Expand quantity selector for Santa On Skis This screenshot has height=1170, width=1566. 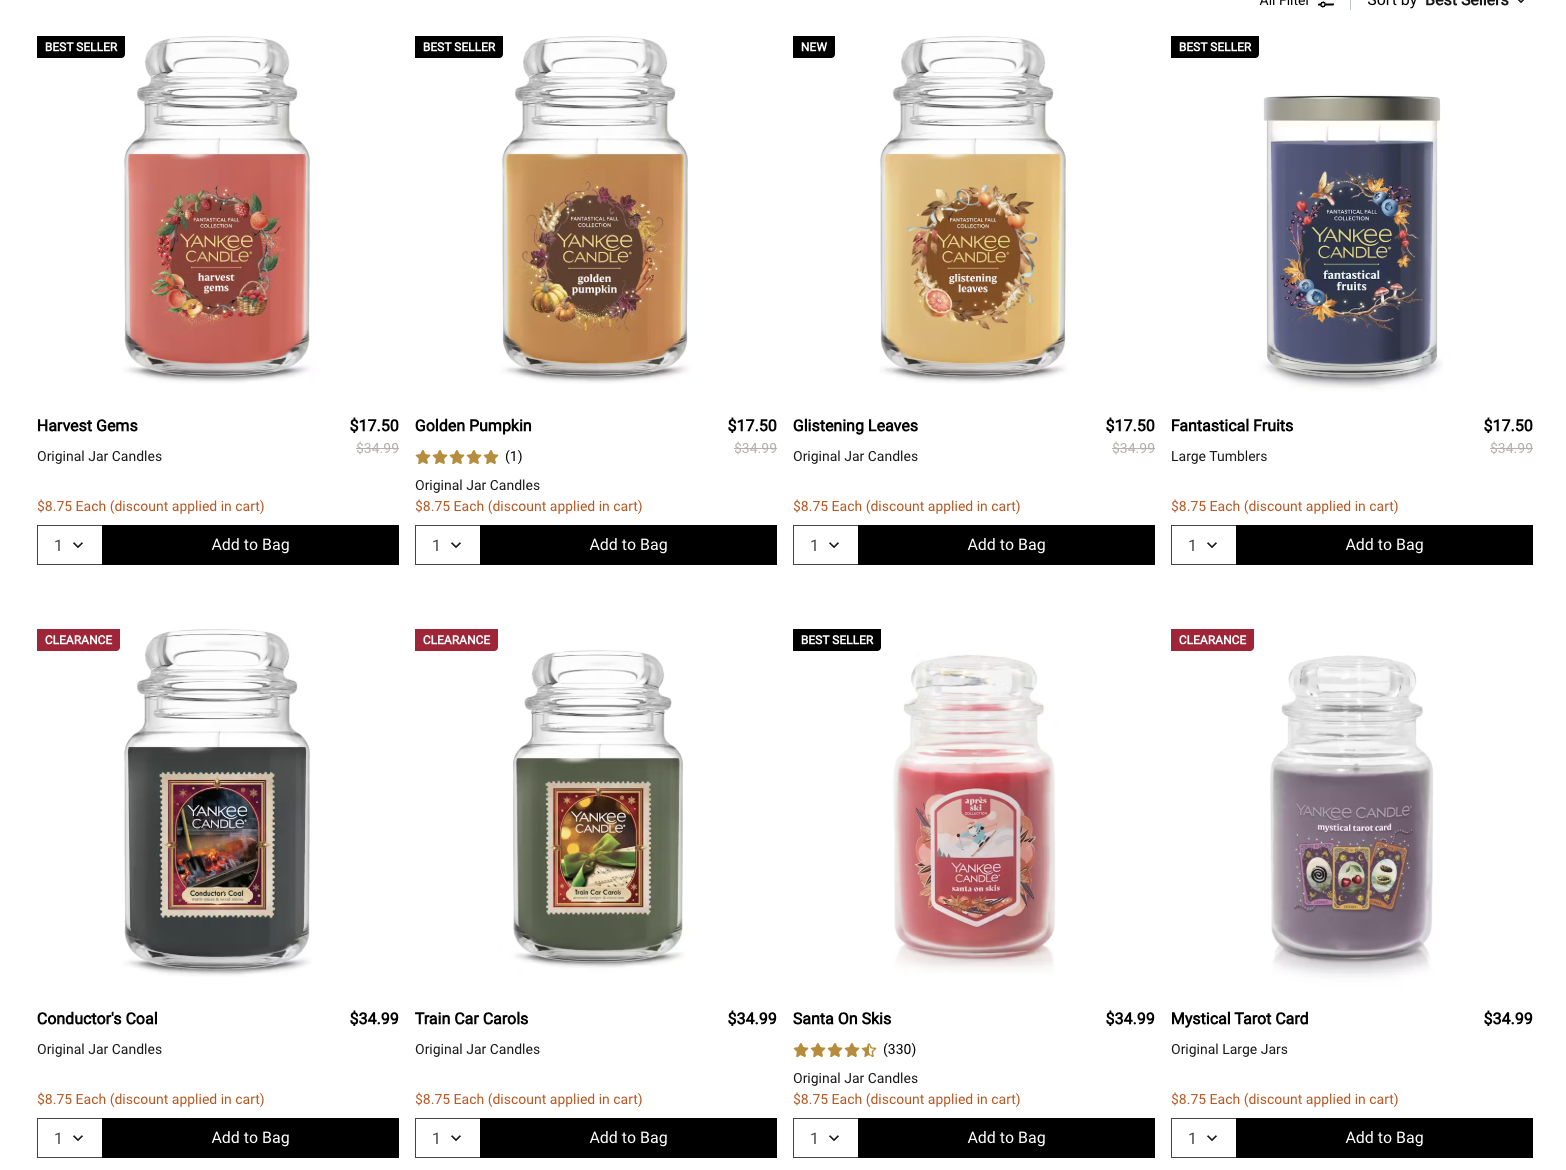(x=825, y=1138)
